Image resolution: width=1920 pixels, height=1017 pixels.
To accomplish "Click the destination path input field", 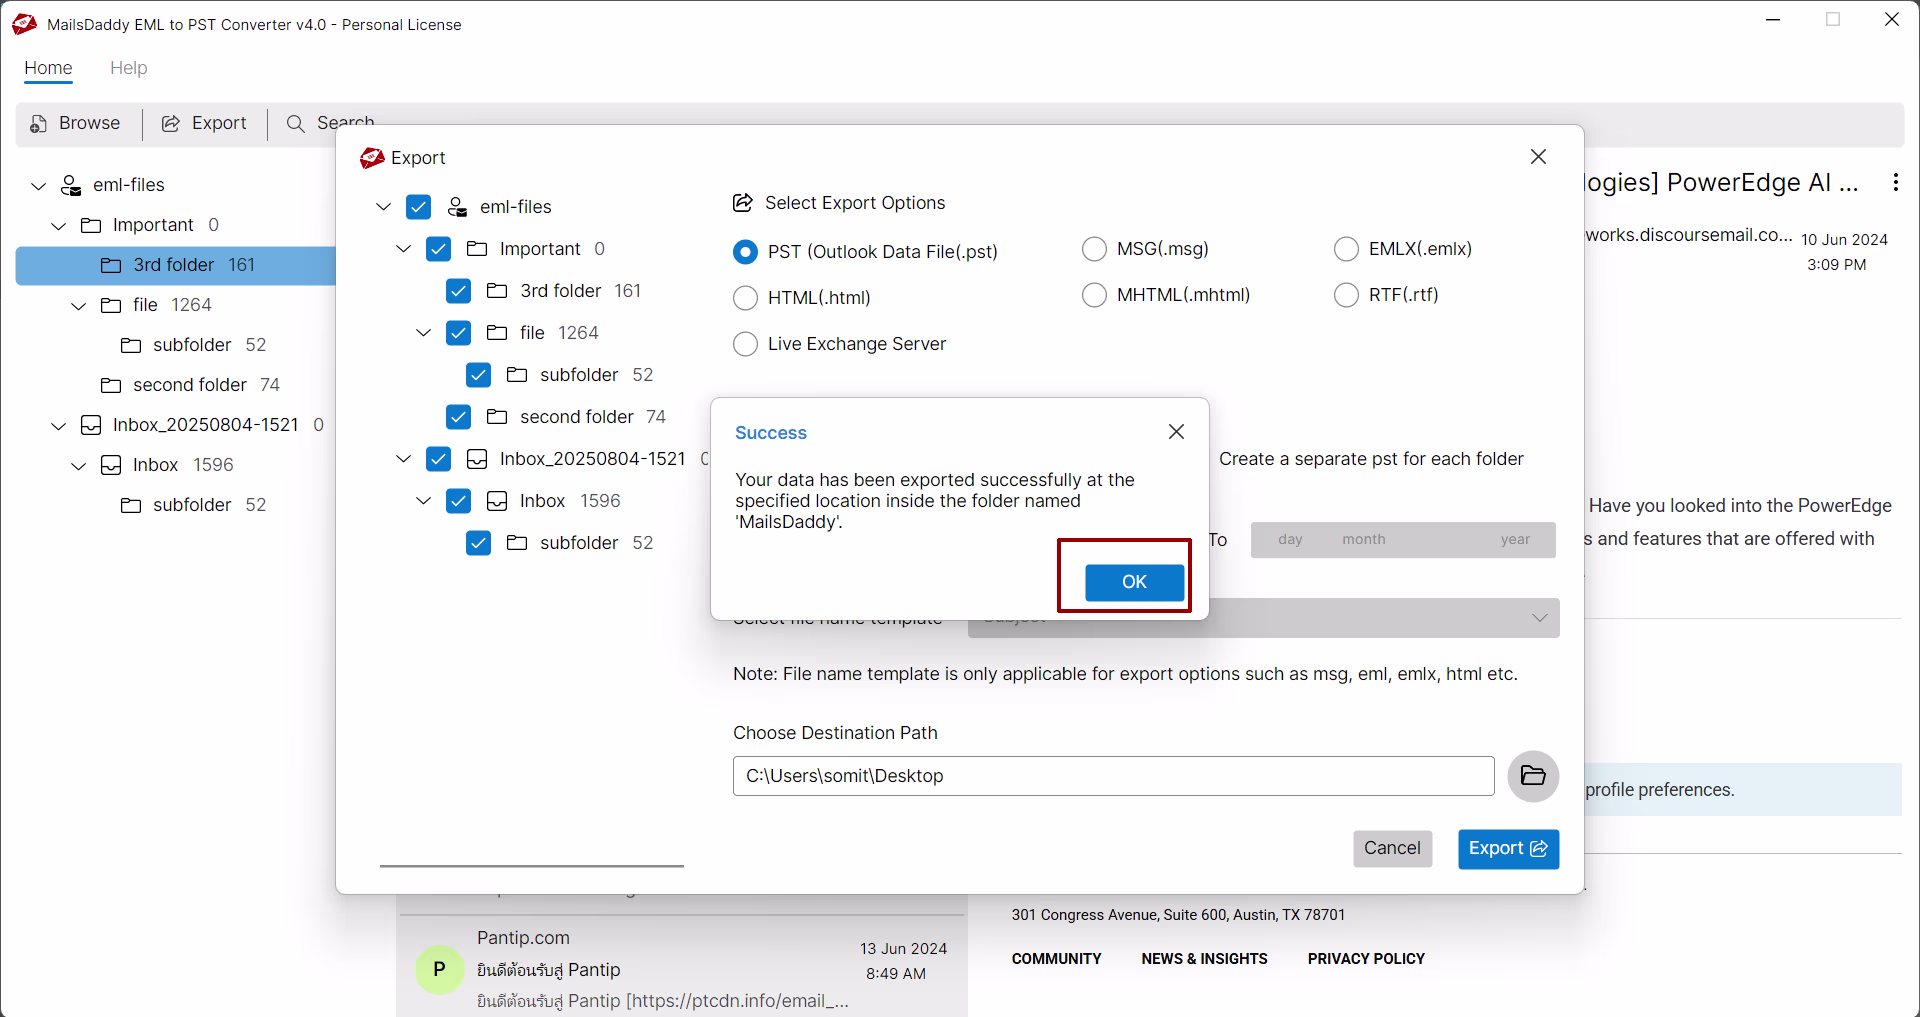I will [1113, 776].
